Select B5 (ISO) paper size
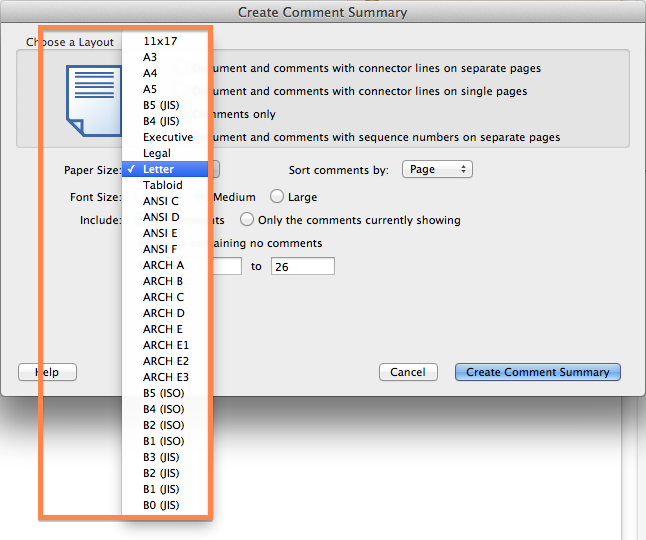The height and width of the screenshot is (540, 646). pos(163,393)
